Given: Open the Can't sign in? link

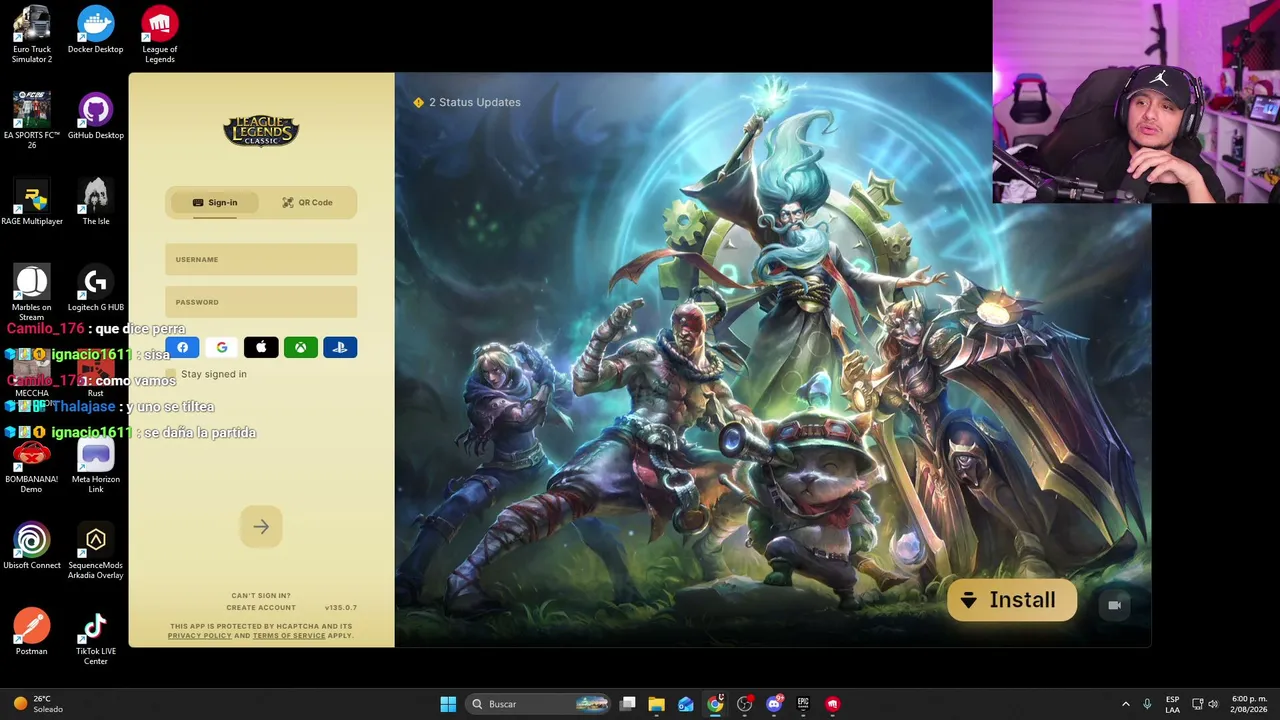Looking at the screenshot, I should coord(261,596).
